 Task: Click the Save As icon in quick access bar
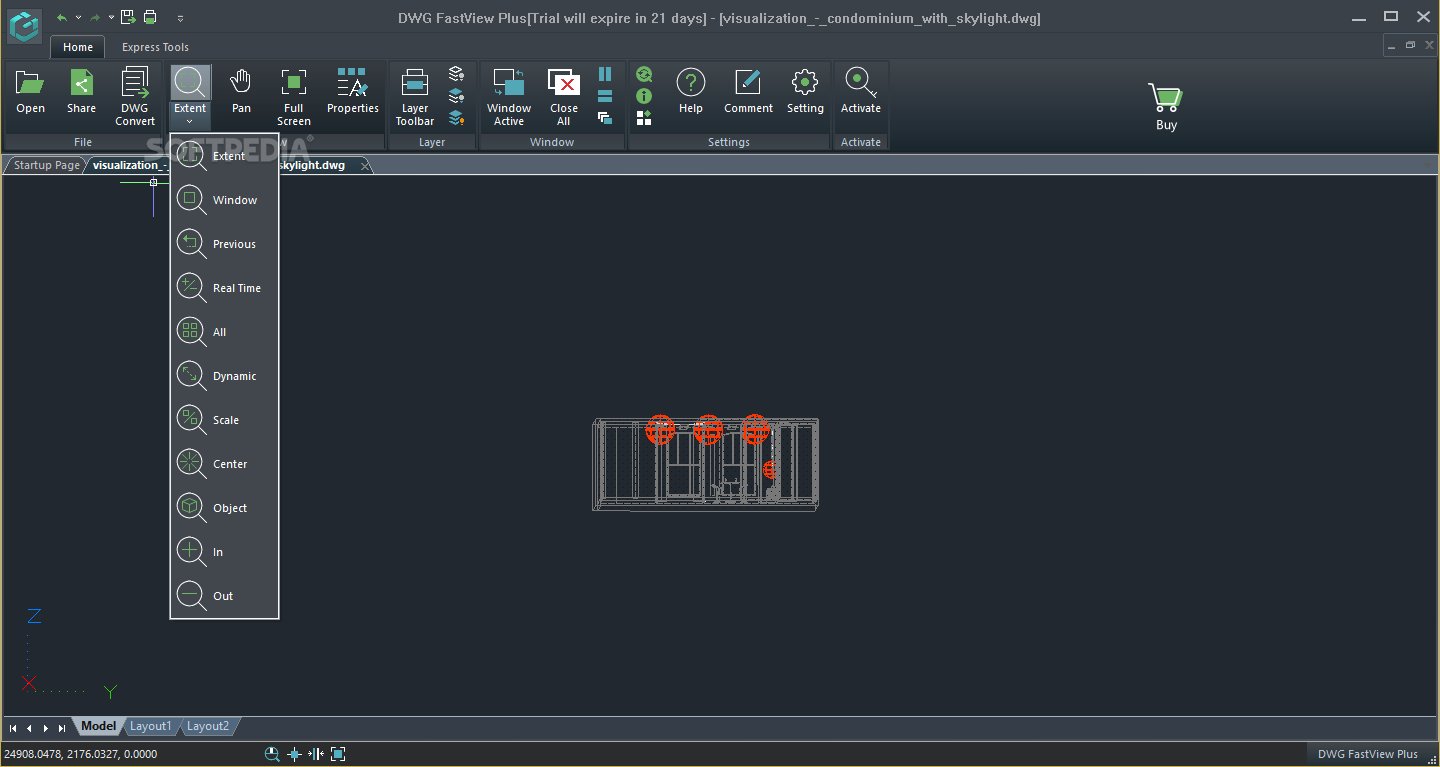pos(128,17)
